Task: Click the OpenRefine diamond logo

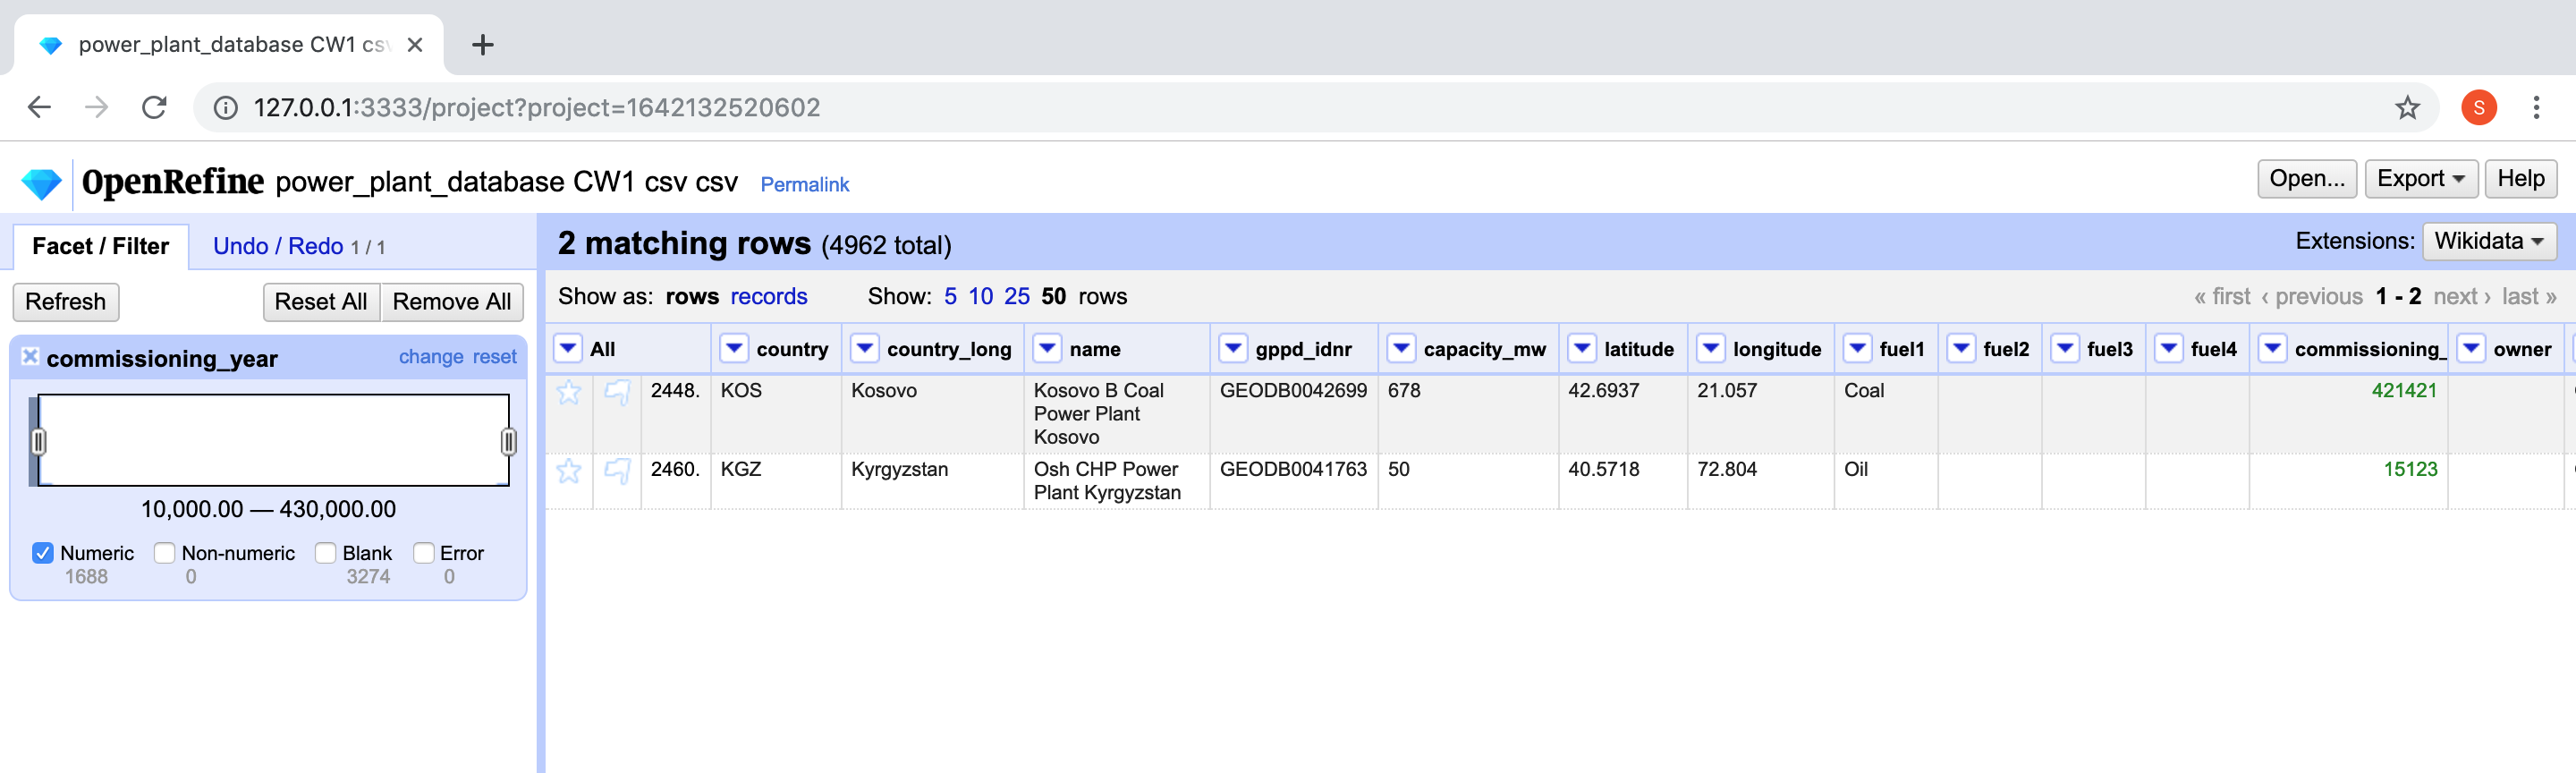Action: pos(41,184)
